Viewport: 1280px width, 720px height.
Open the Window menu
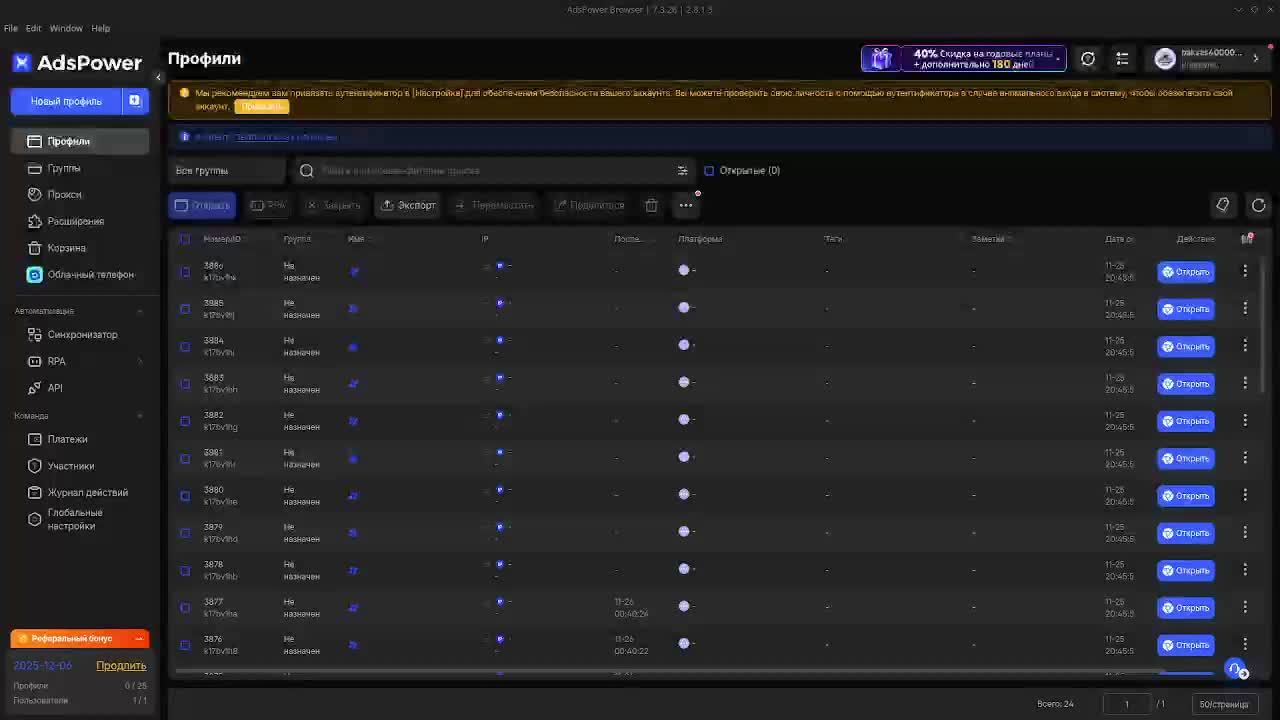[66, 28]
